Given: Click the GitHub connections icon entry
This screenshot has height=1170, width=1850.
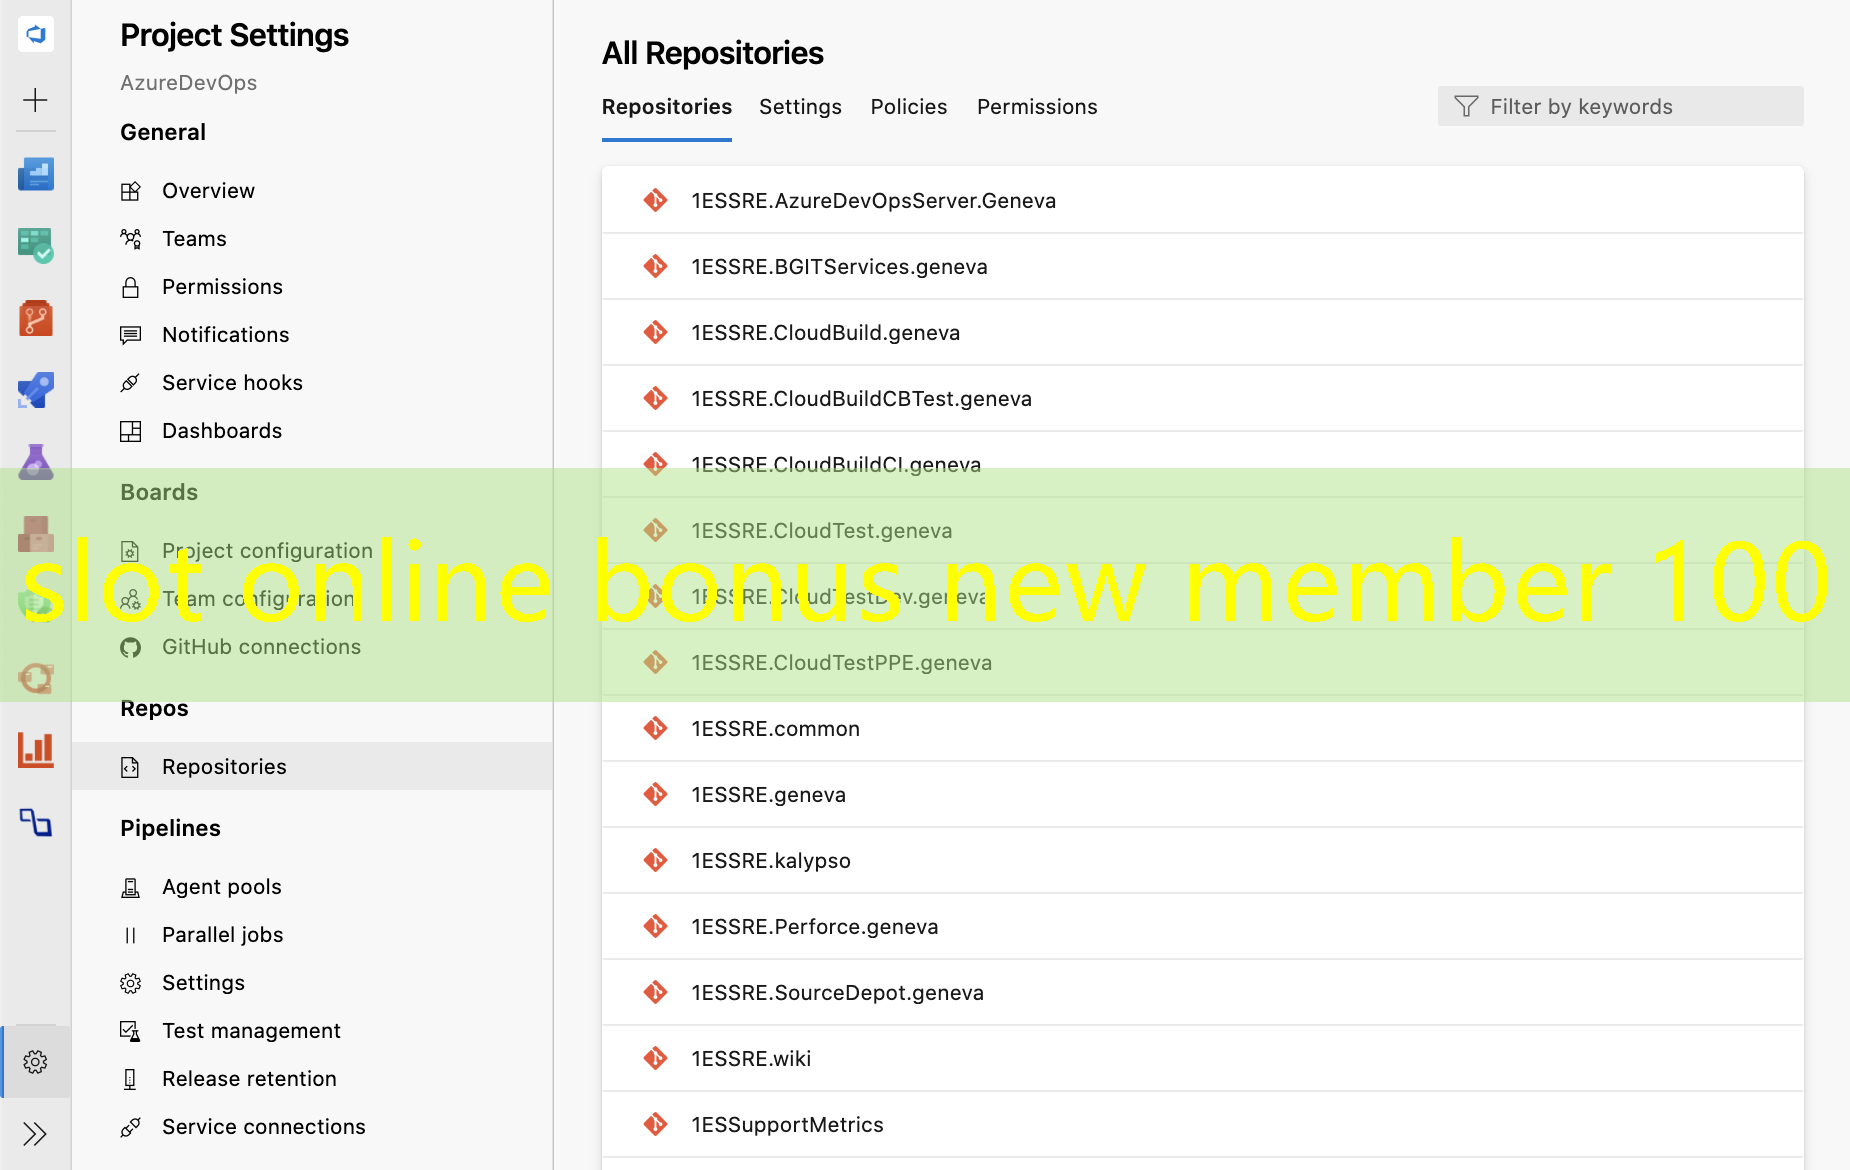Looking at the screenshot, I should pyautogui.click(x=131, y=647).
